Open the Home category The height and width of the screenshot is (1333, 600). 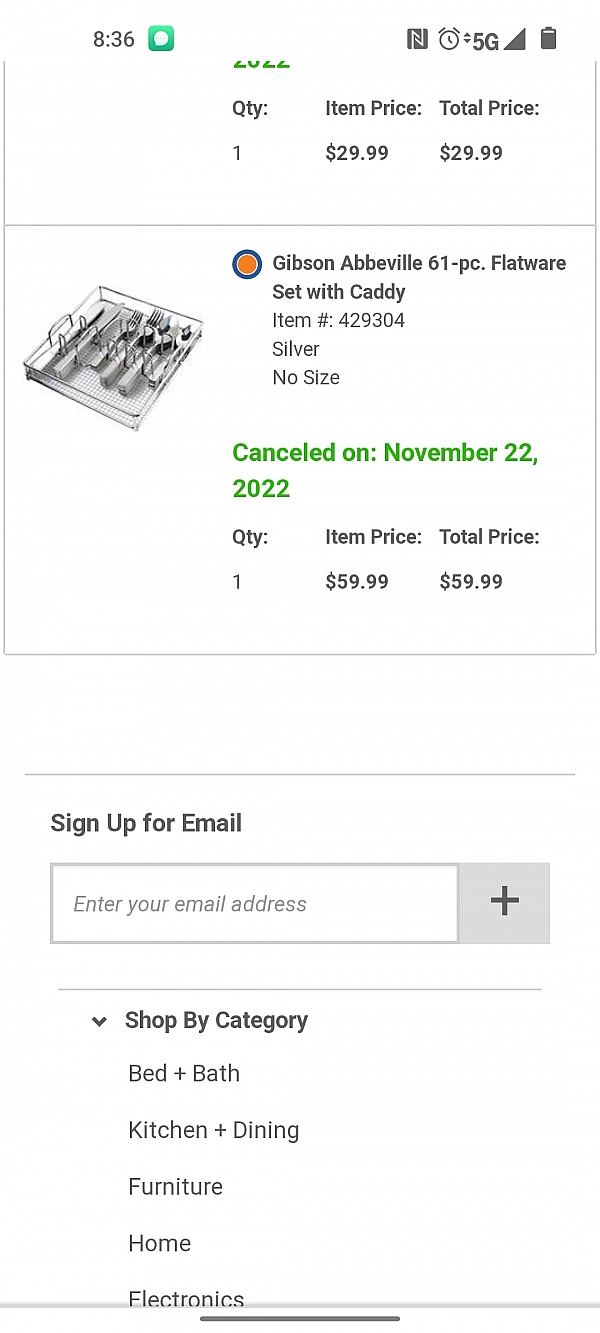click(159, 1243)
